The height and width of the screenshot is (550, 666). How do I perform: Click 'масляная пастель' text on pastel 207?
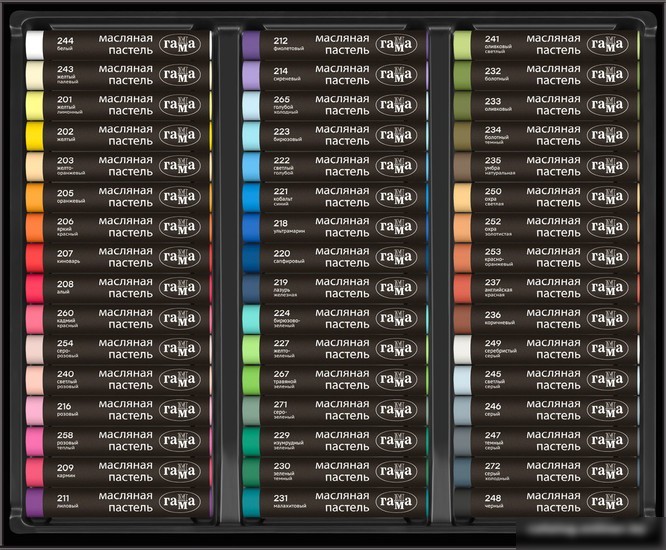[126, 257]
